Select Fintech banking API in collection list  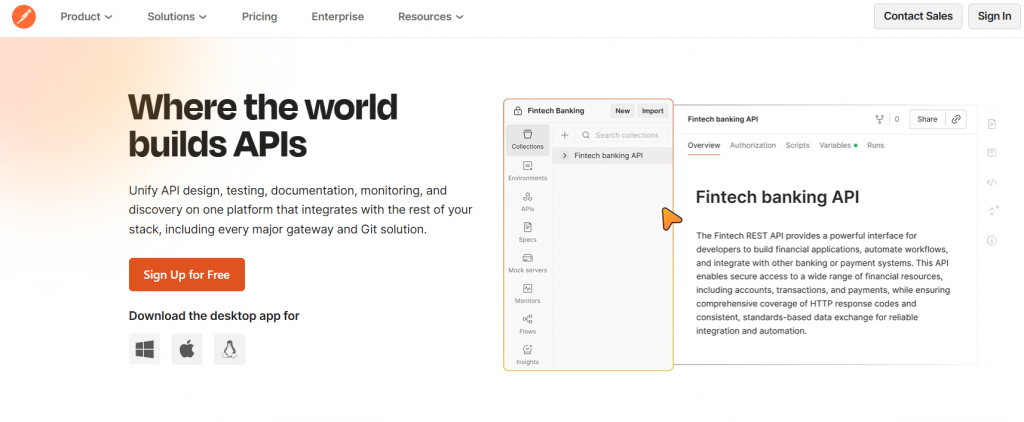coord(612,155)
